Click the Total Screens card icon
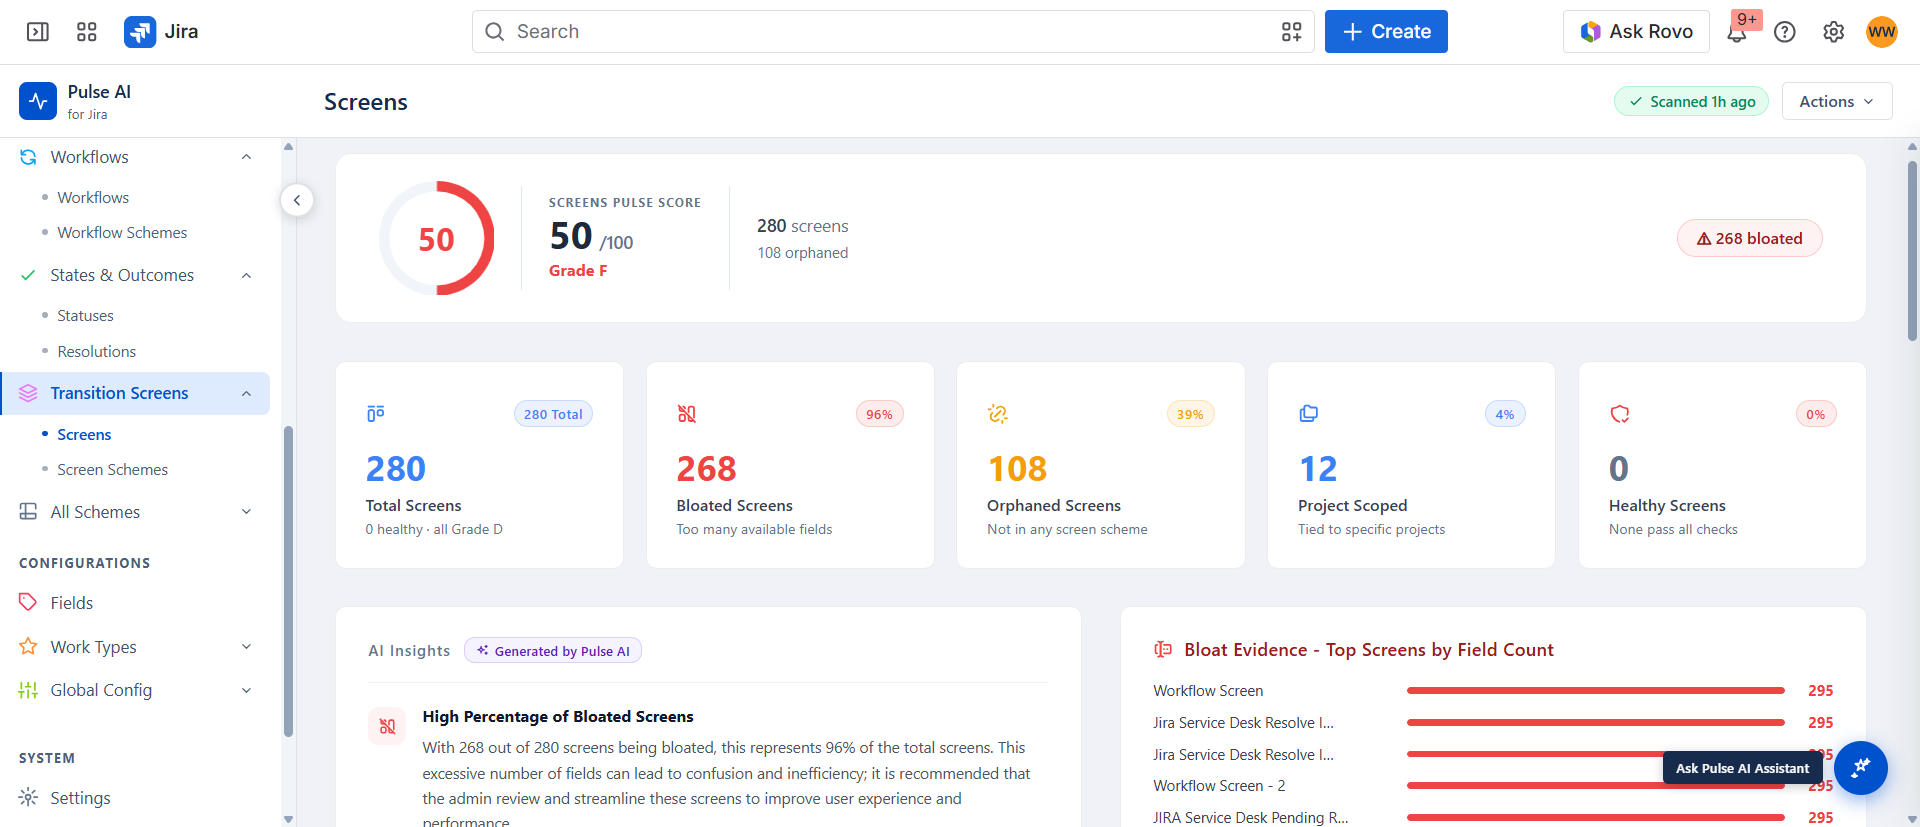The width and height of the screenshot is (1920, 827). (376, 414)
